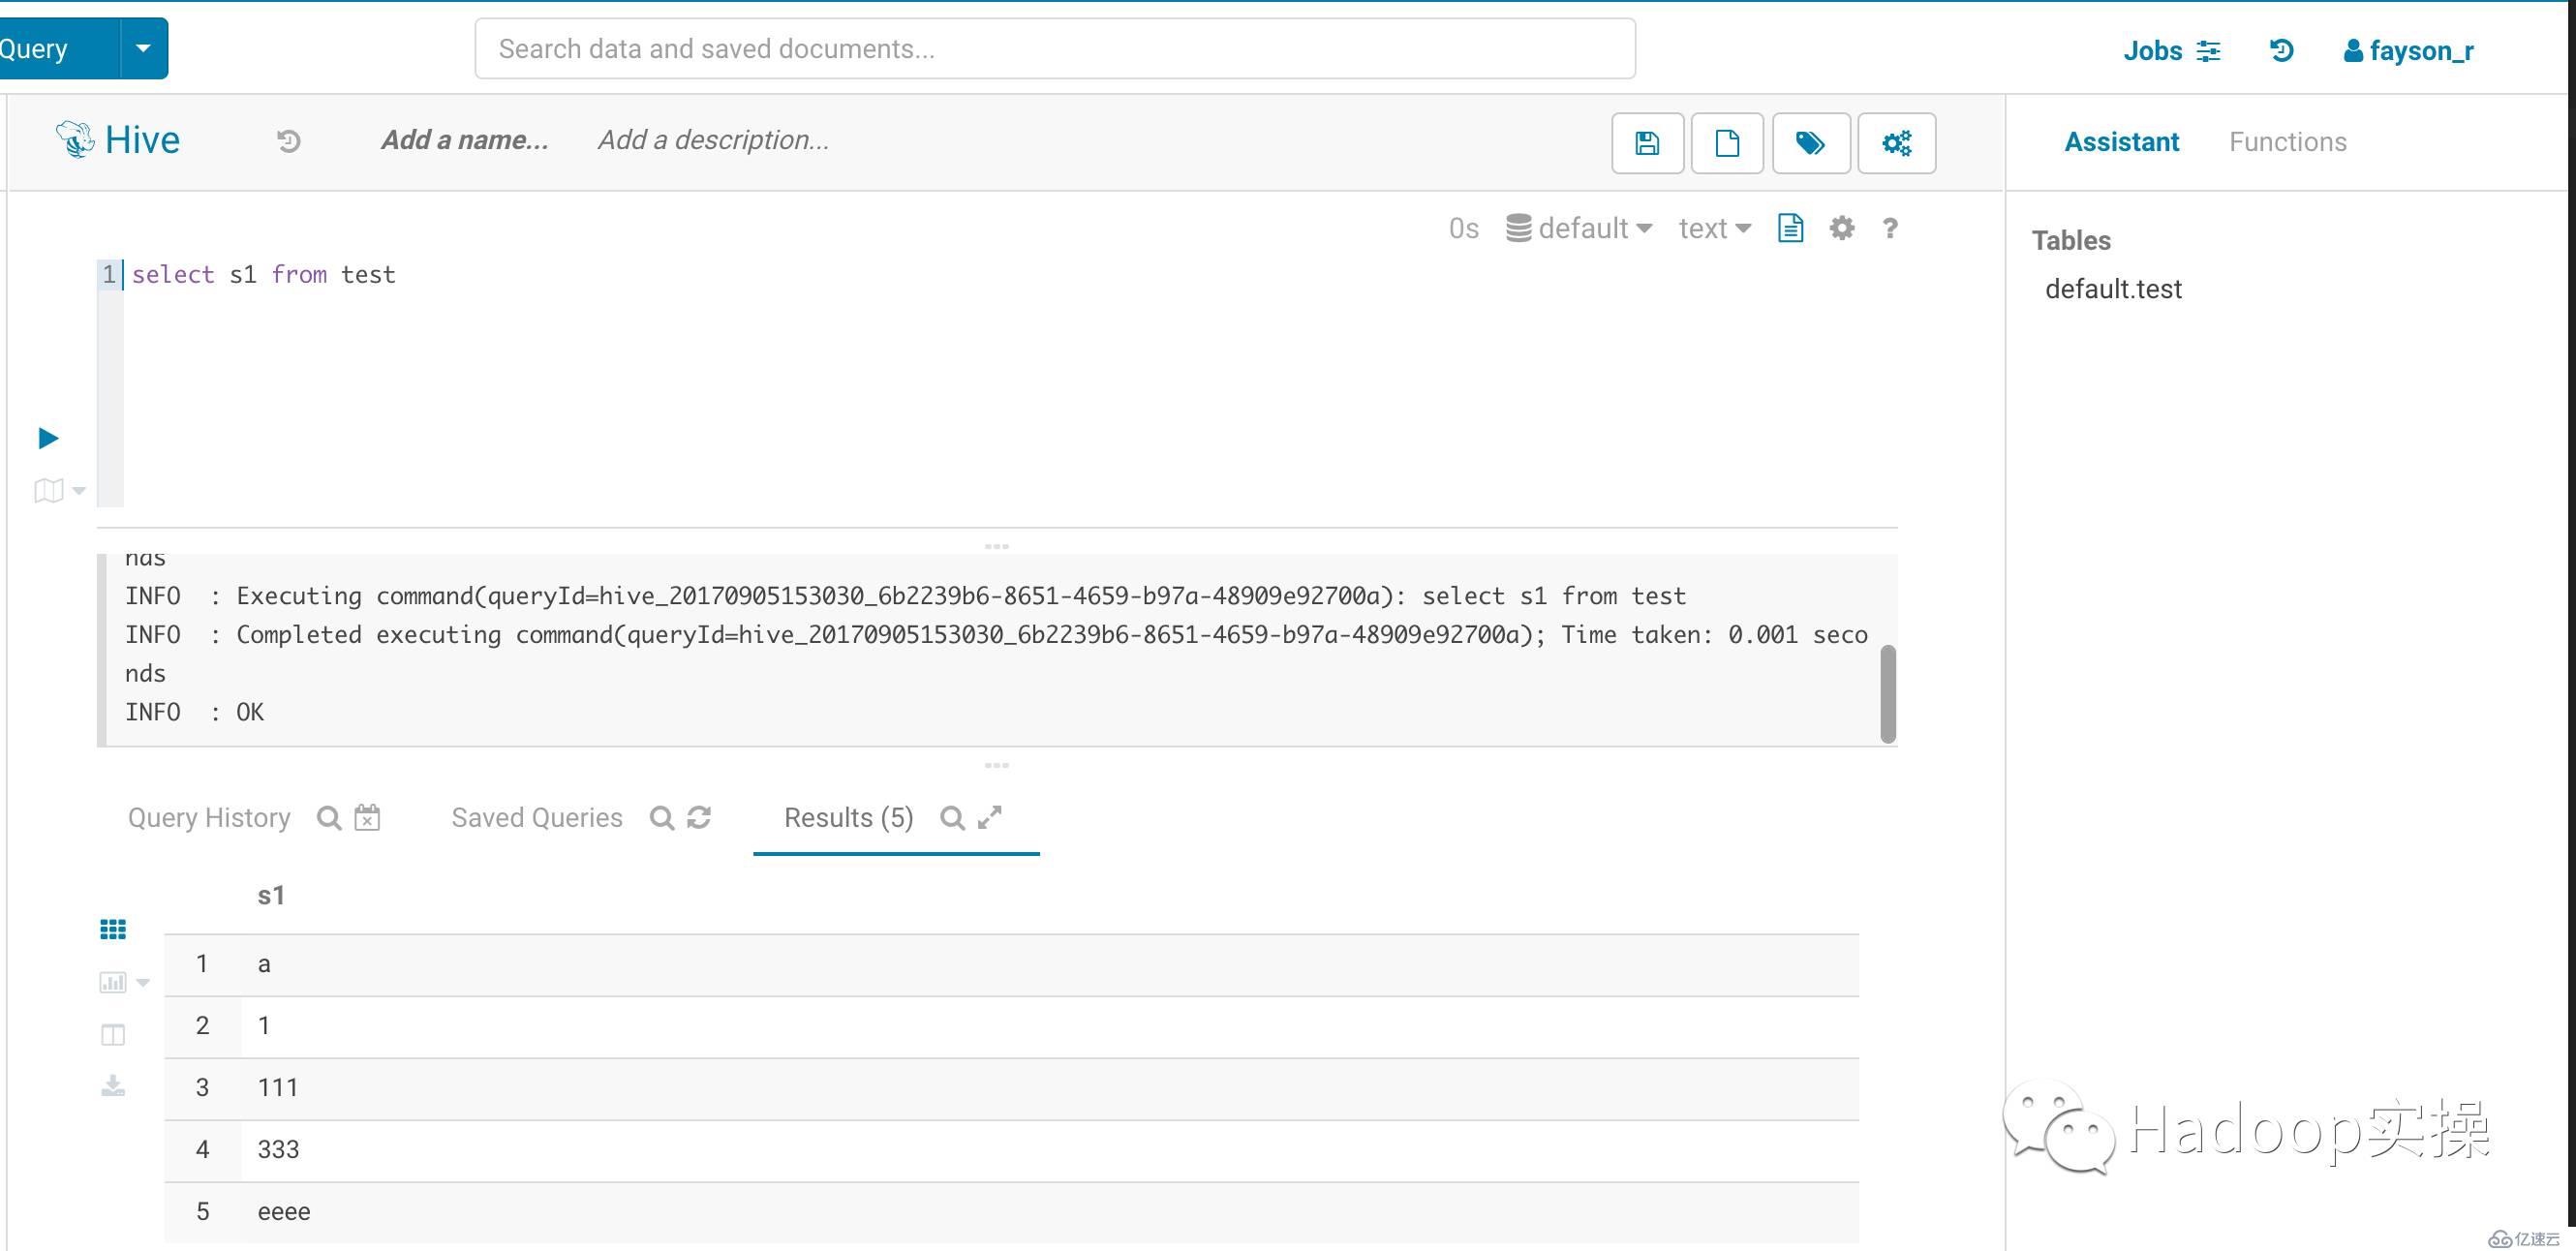Viewport: 2576px width, 1251px height.
Task: Clear query history calendar icon
Action: click(x=367, y=817)
